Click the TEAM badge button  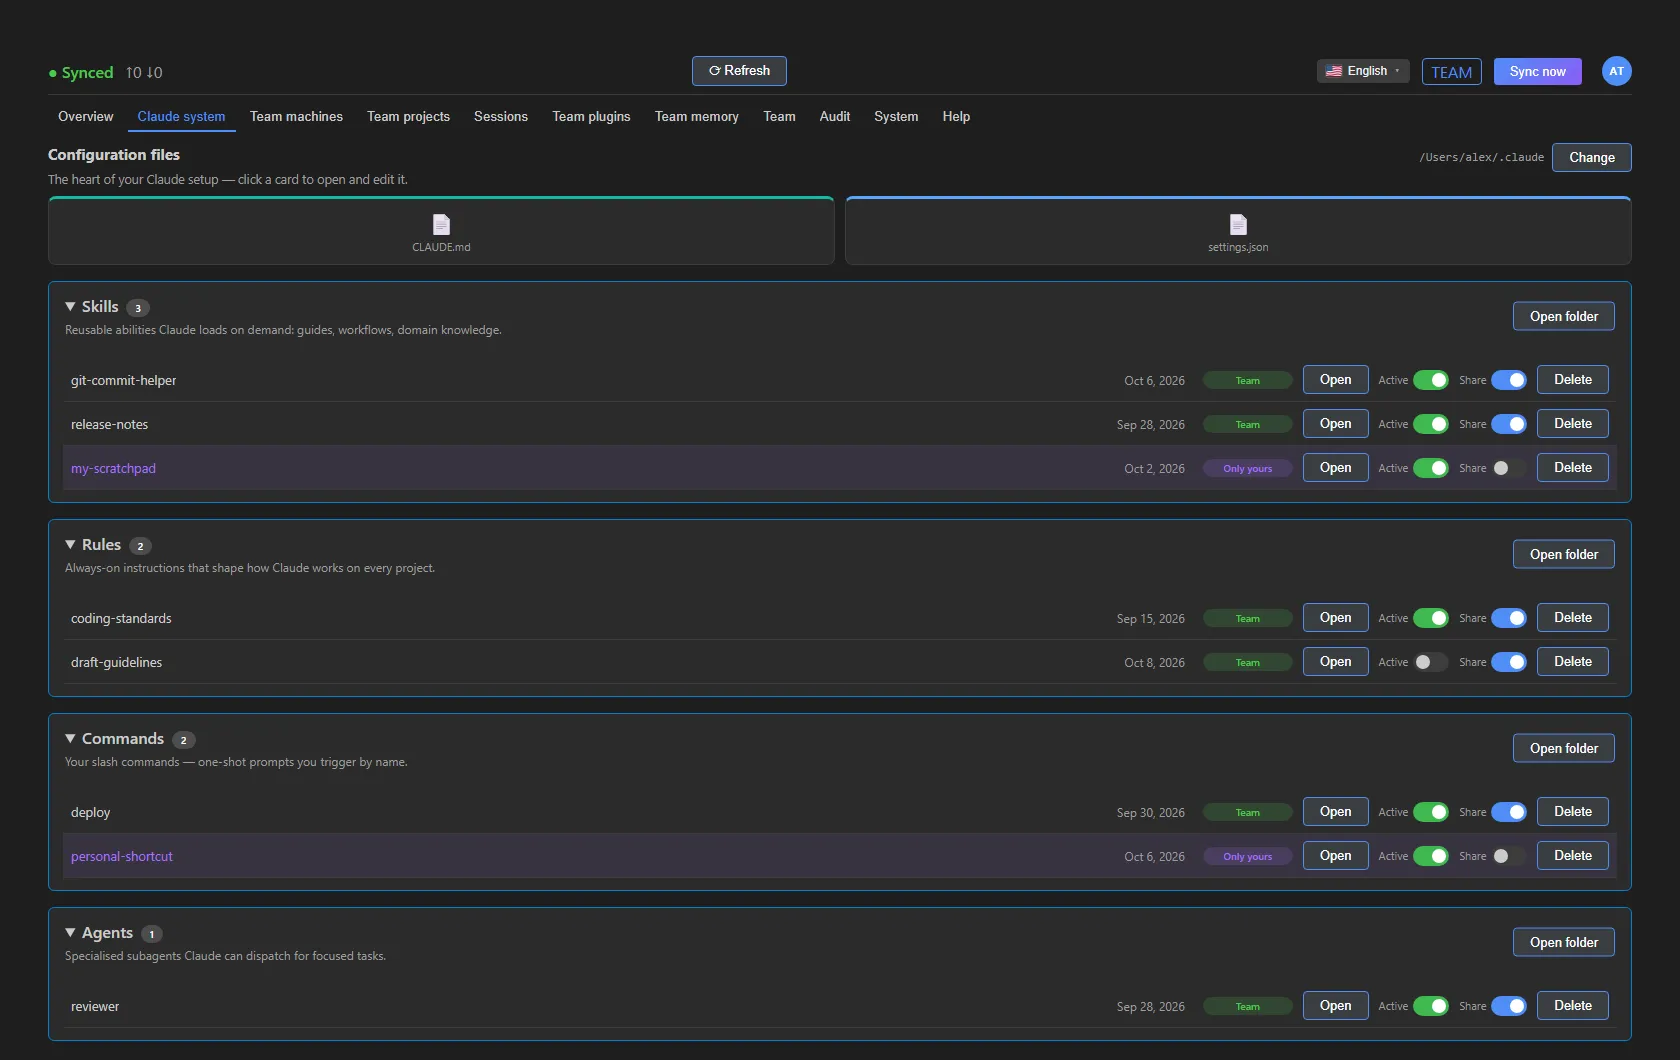1451,72
